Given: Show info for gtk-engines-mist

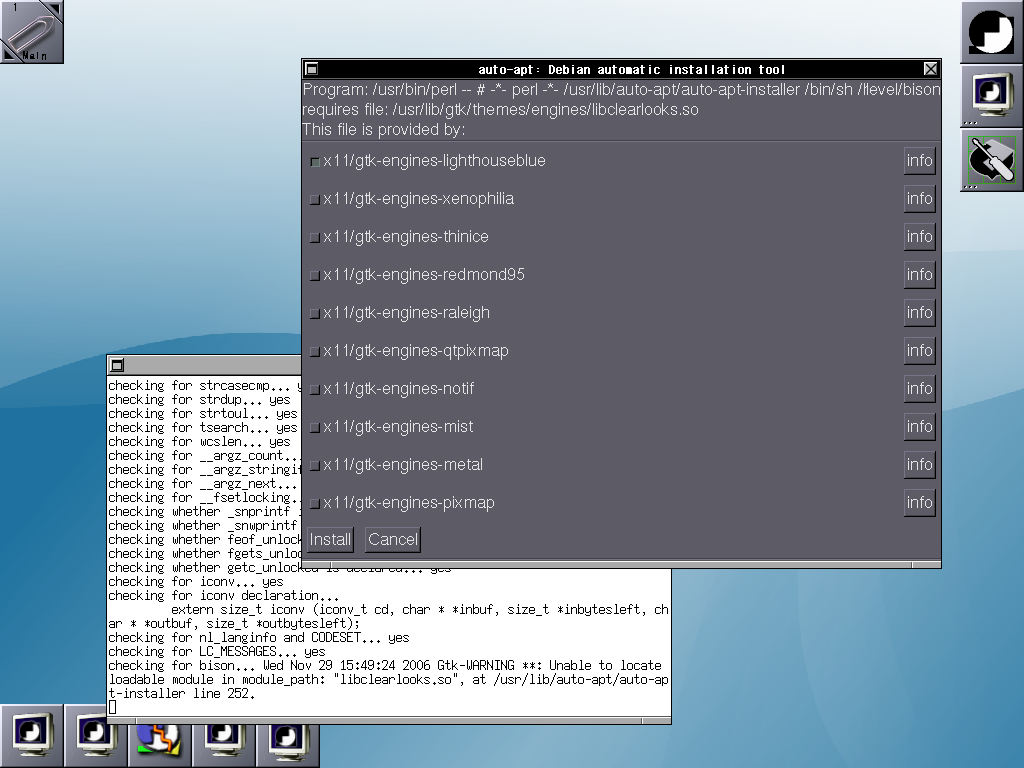Looking at the screenshot, I should 920,426.
